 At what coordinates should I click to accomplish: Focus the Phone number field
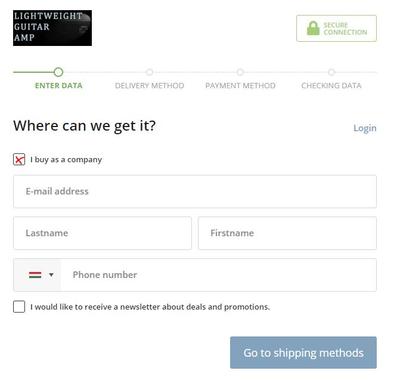click(x=219, y=275)
